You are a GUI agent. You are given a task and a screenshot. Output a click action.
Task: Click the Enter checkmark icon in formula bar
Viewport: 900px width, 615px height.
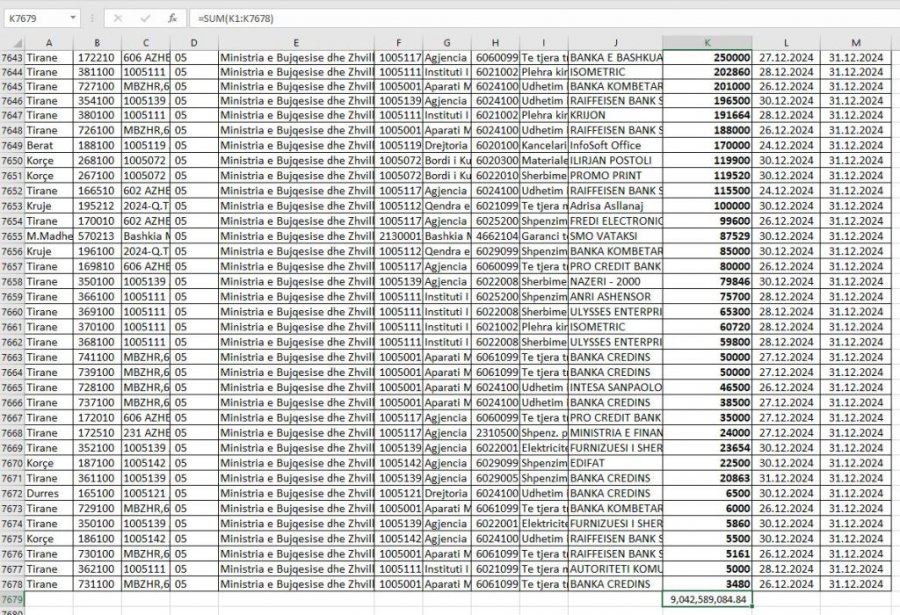point(145,18)
